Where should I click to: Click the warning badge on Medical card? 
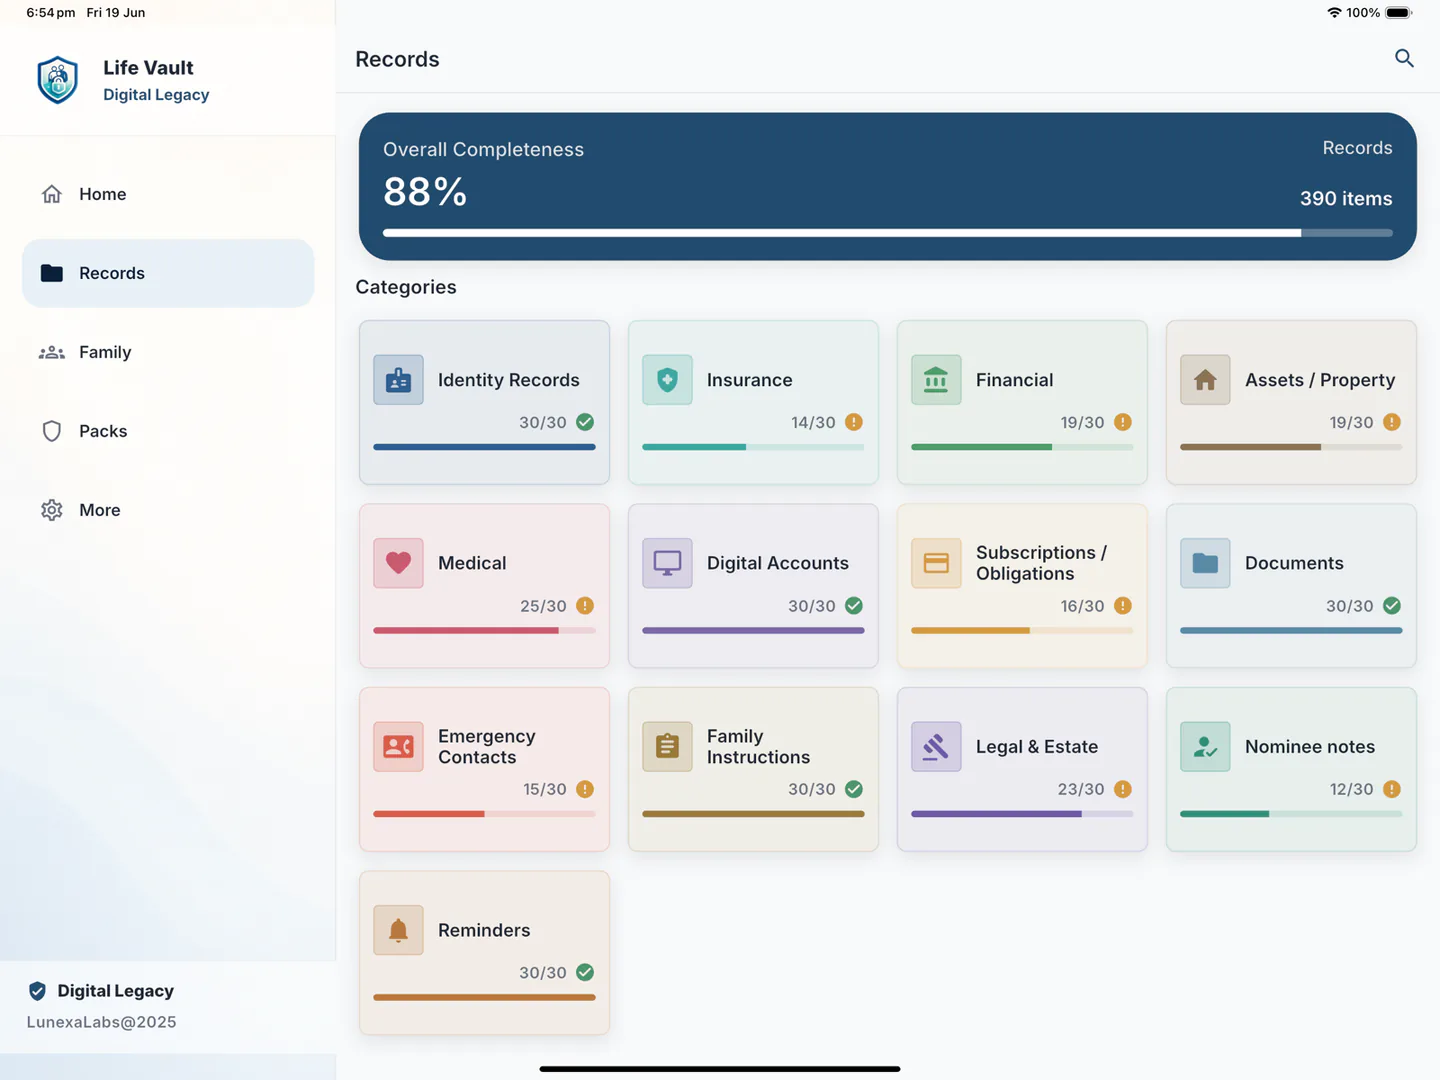585,606
